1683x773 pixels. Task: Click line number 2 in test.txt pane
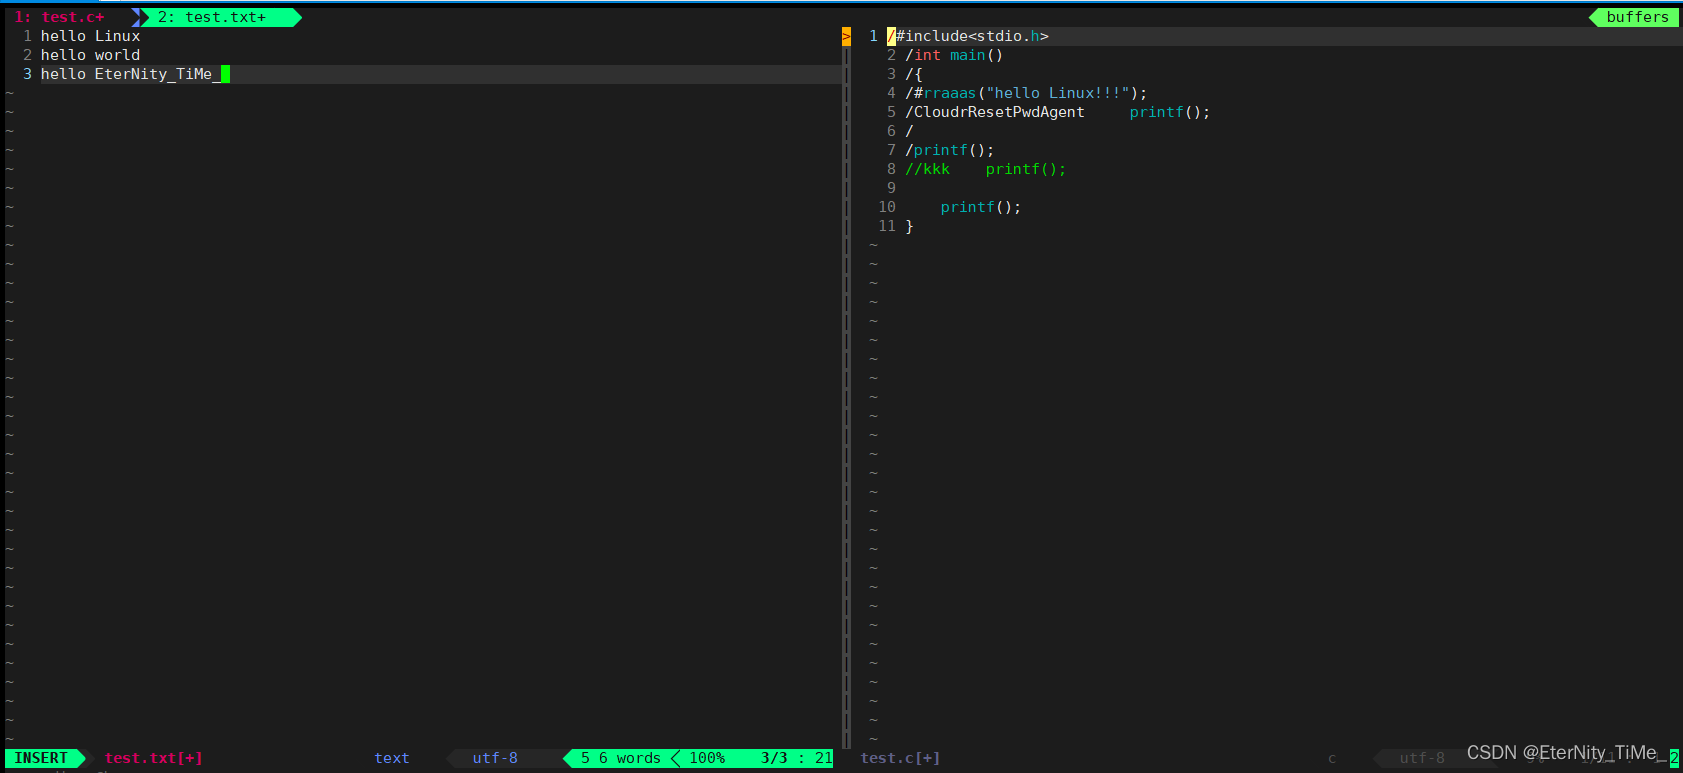tap(27, 55)
